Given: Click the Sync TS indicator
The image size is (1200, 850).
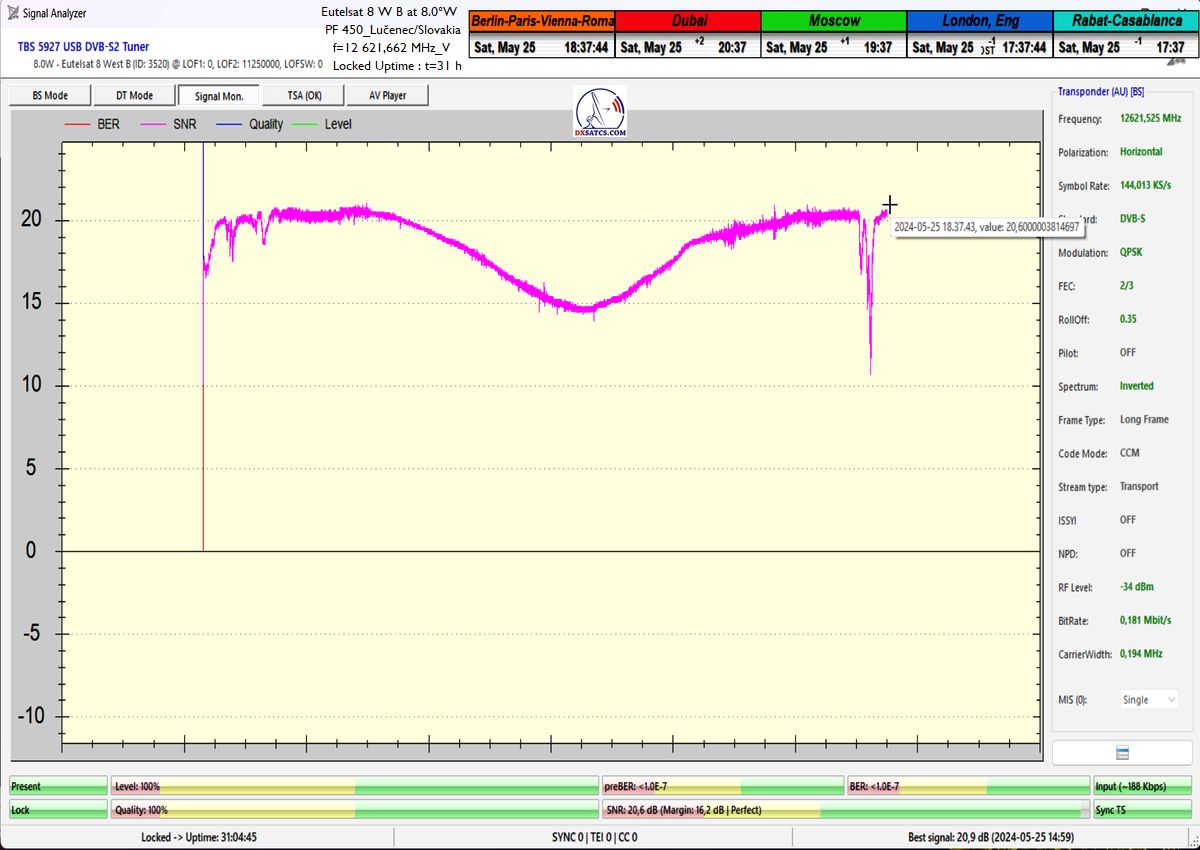Looking at the screenshot, I should click(1142, 810).
